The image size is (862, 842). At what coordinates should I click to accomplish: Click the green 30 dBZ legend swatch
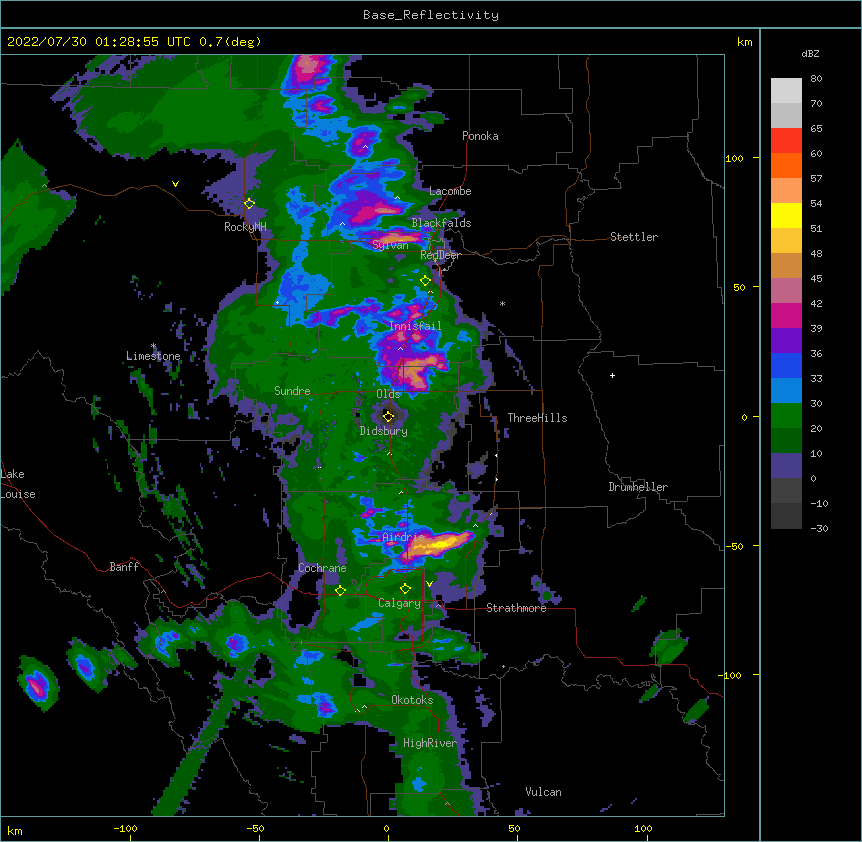786,416
